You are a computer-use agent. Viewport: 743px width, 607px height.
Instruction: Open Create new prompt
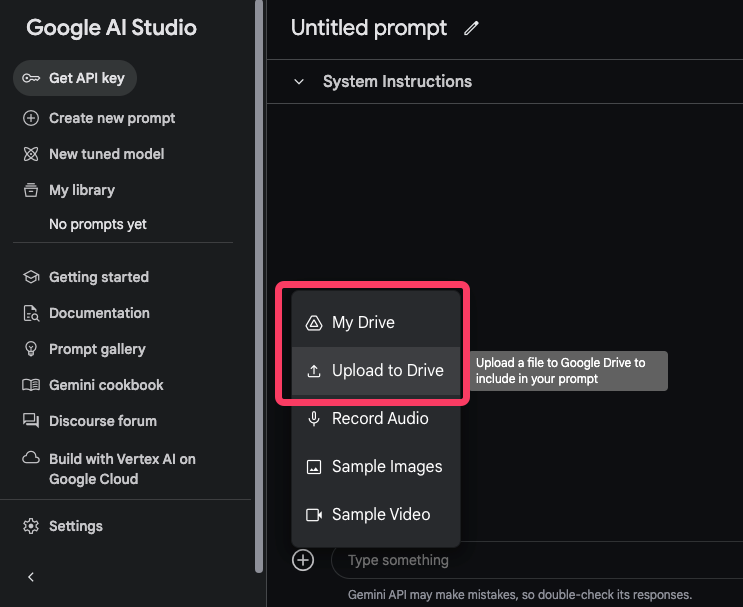112,118
